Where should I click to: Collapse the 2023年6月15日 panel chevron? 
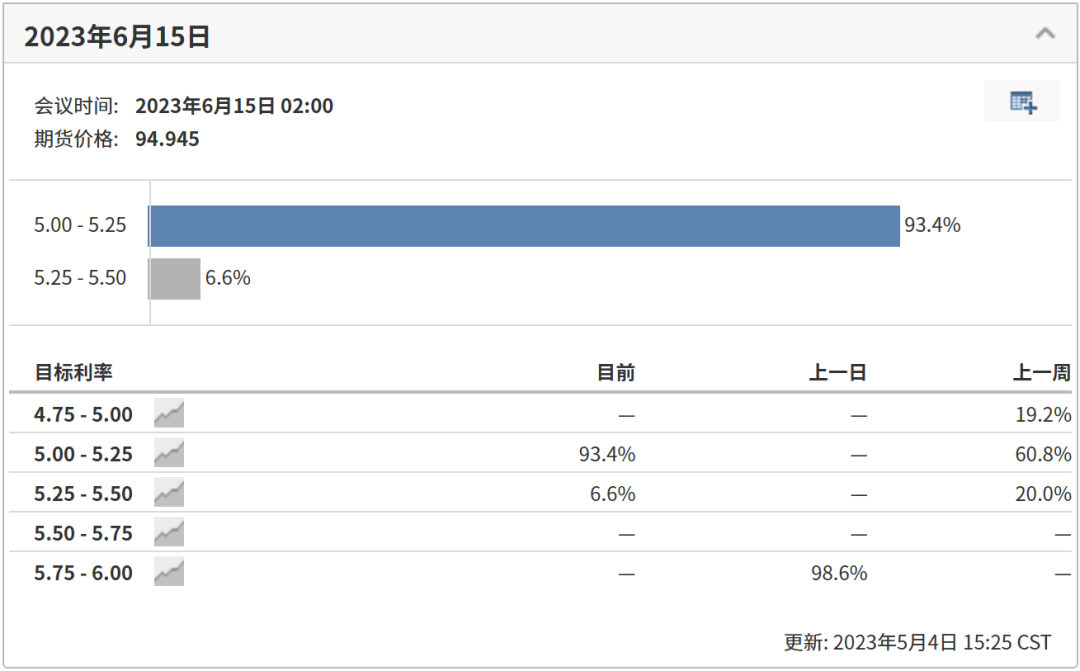click(x=1045, y=33)
